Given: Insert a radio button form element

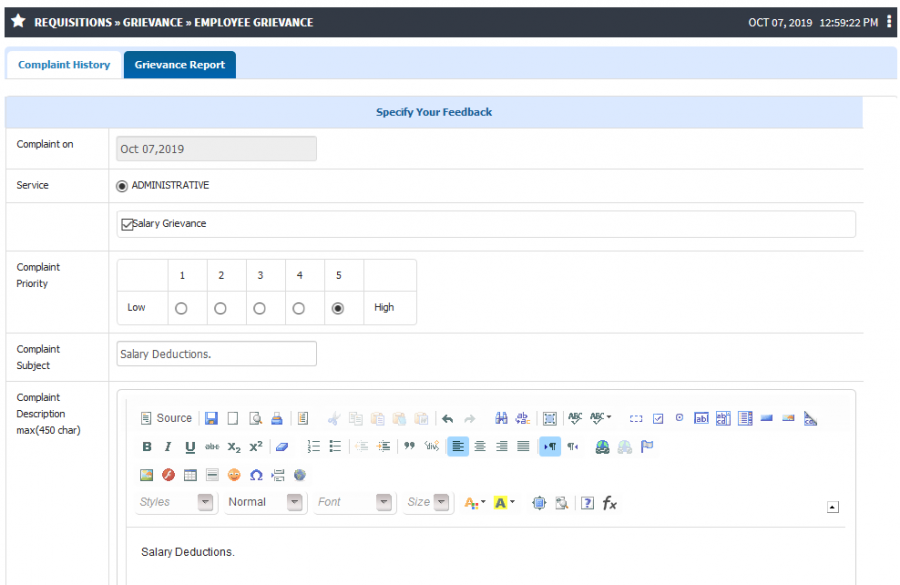Looking at the screenshot, I should point(680,418).
